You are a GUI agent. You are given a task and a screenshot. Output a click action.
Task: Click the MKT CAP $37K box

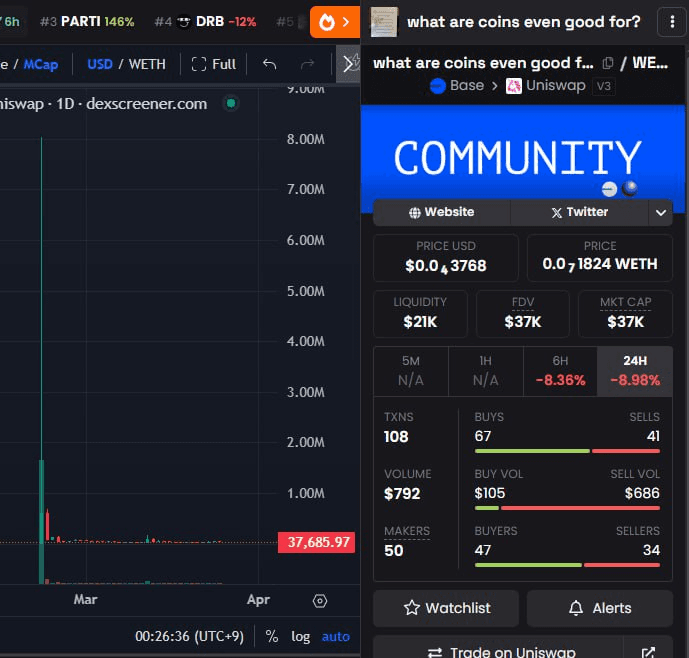[x=625, y=313]
